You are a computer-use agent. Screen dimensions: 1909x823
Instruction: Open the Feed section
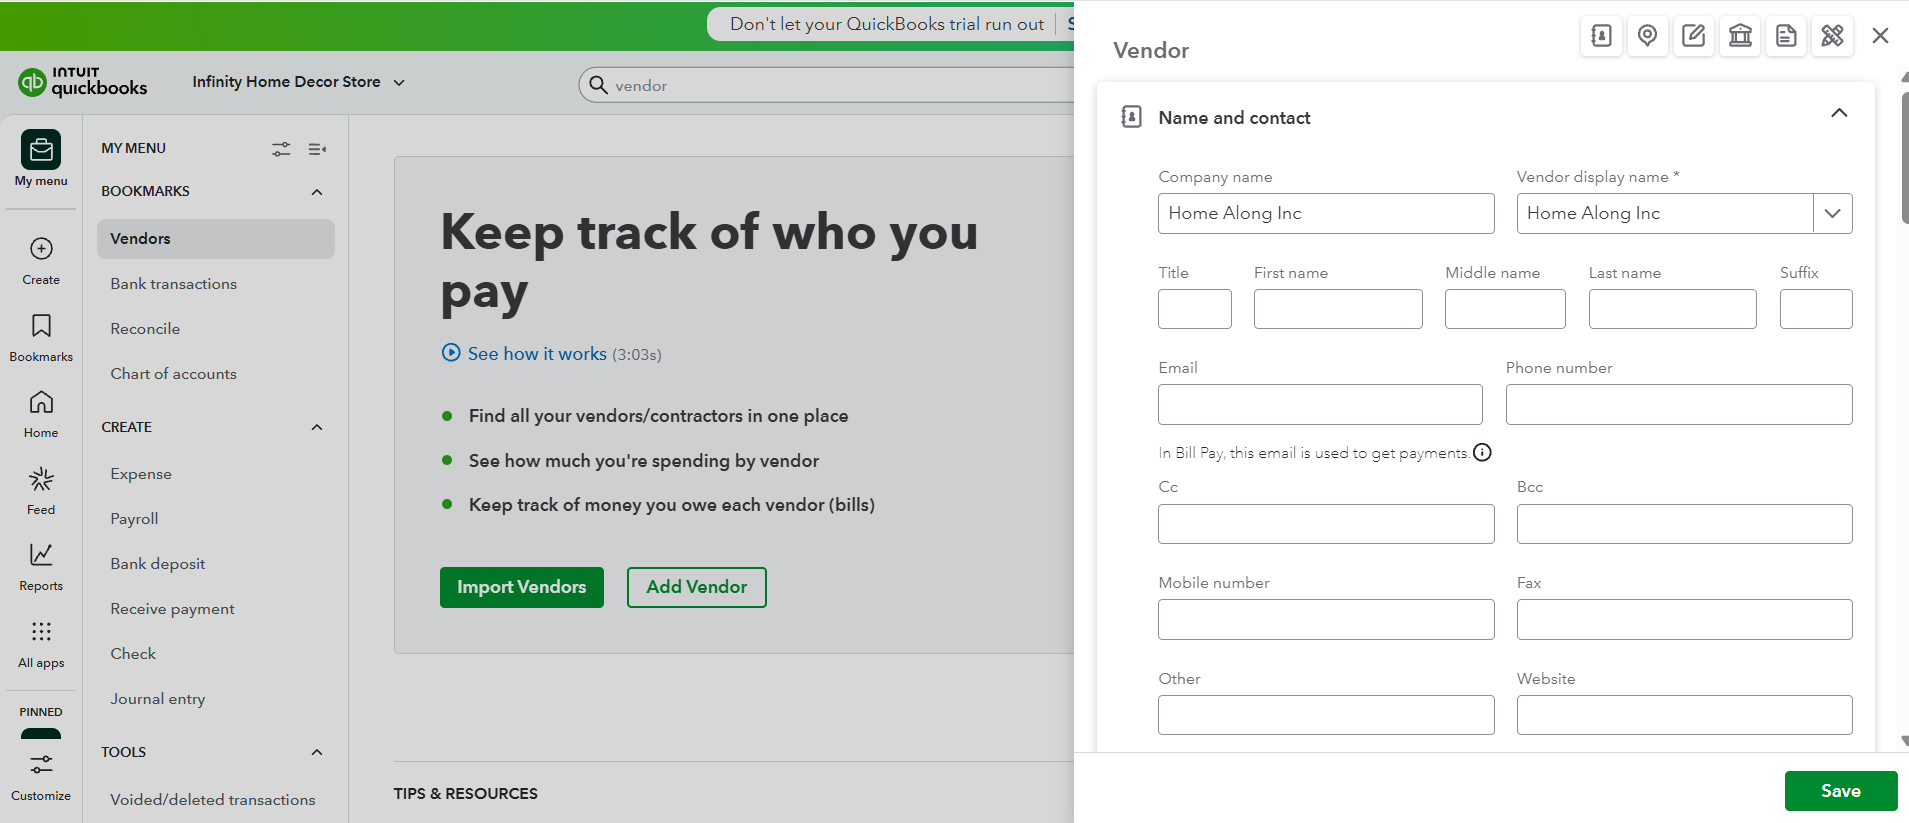click(x=41, y=491)
